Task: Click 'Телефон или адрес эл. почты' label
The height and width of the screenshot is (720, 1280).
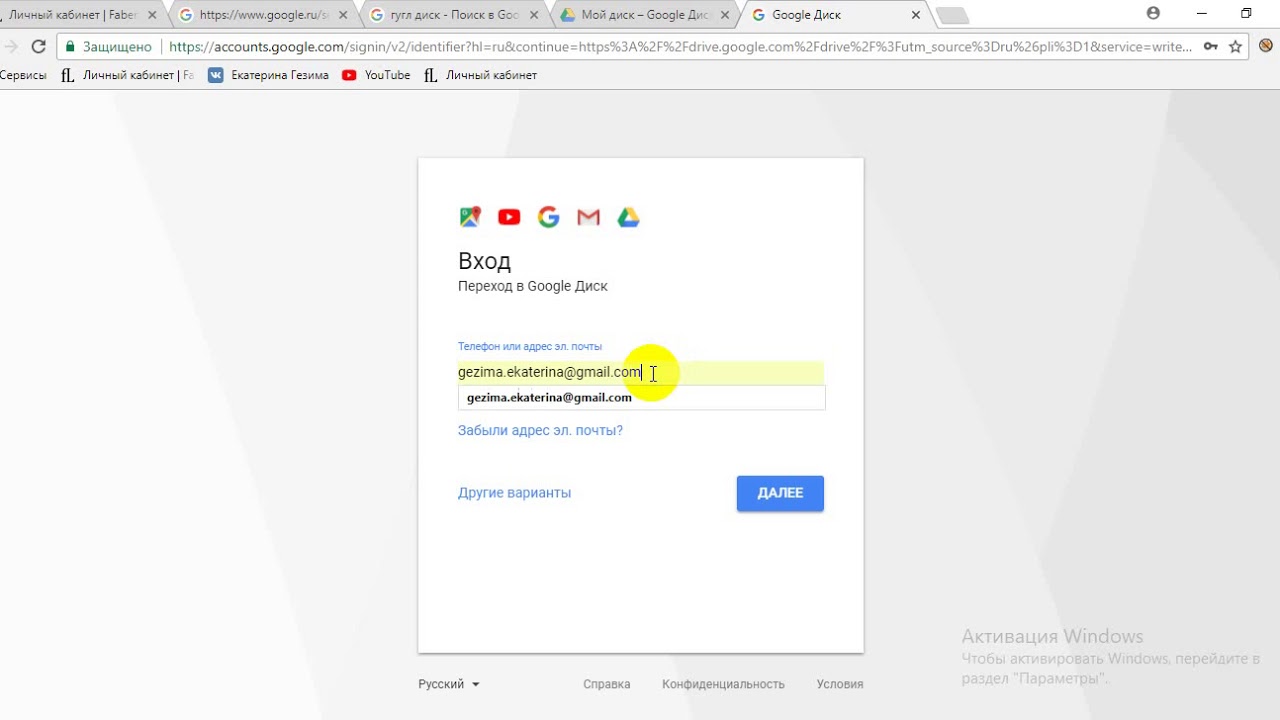Action: coord(530,346)
